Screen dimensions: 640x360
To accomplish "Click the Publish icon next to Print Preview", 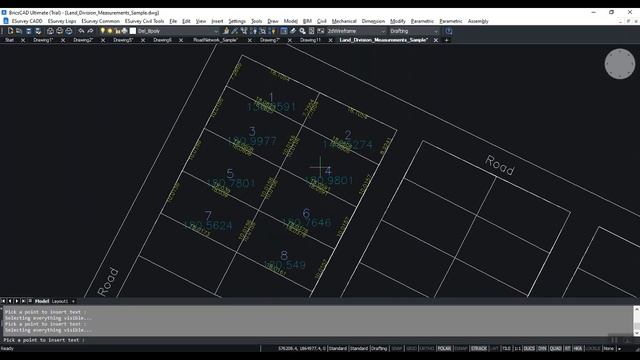I will coord(69,31).
